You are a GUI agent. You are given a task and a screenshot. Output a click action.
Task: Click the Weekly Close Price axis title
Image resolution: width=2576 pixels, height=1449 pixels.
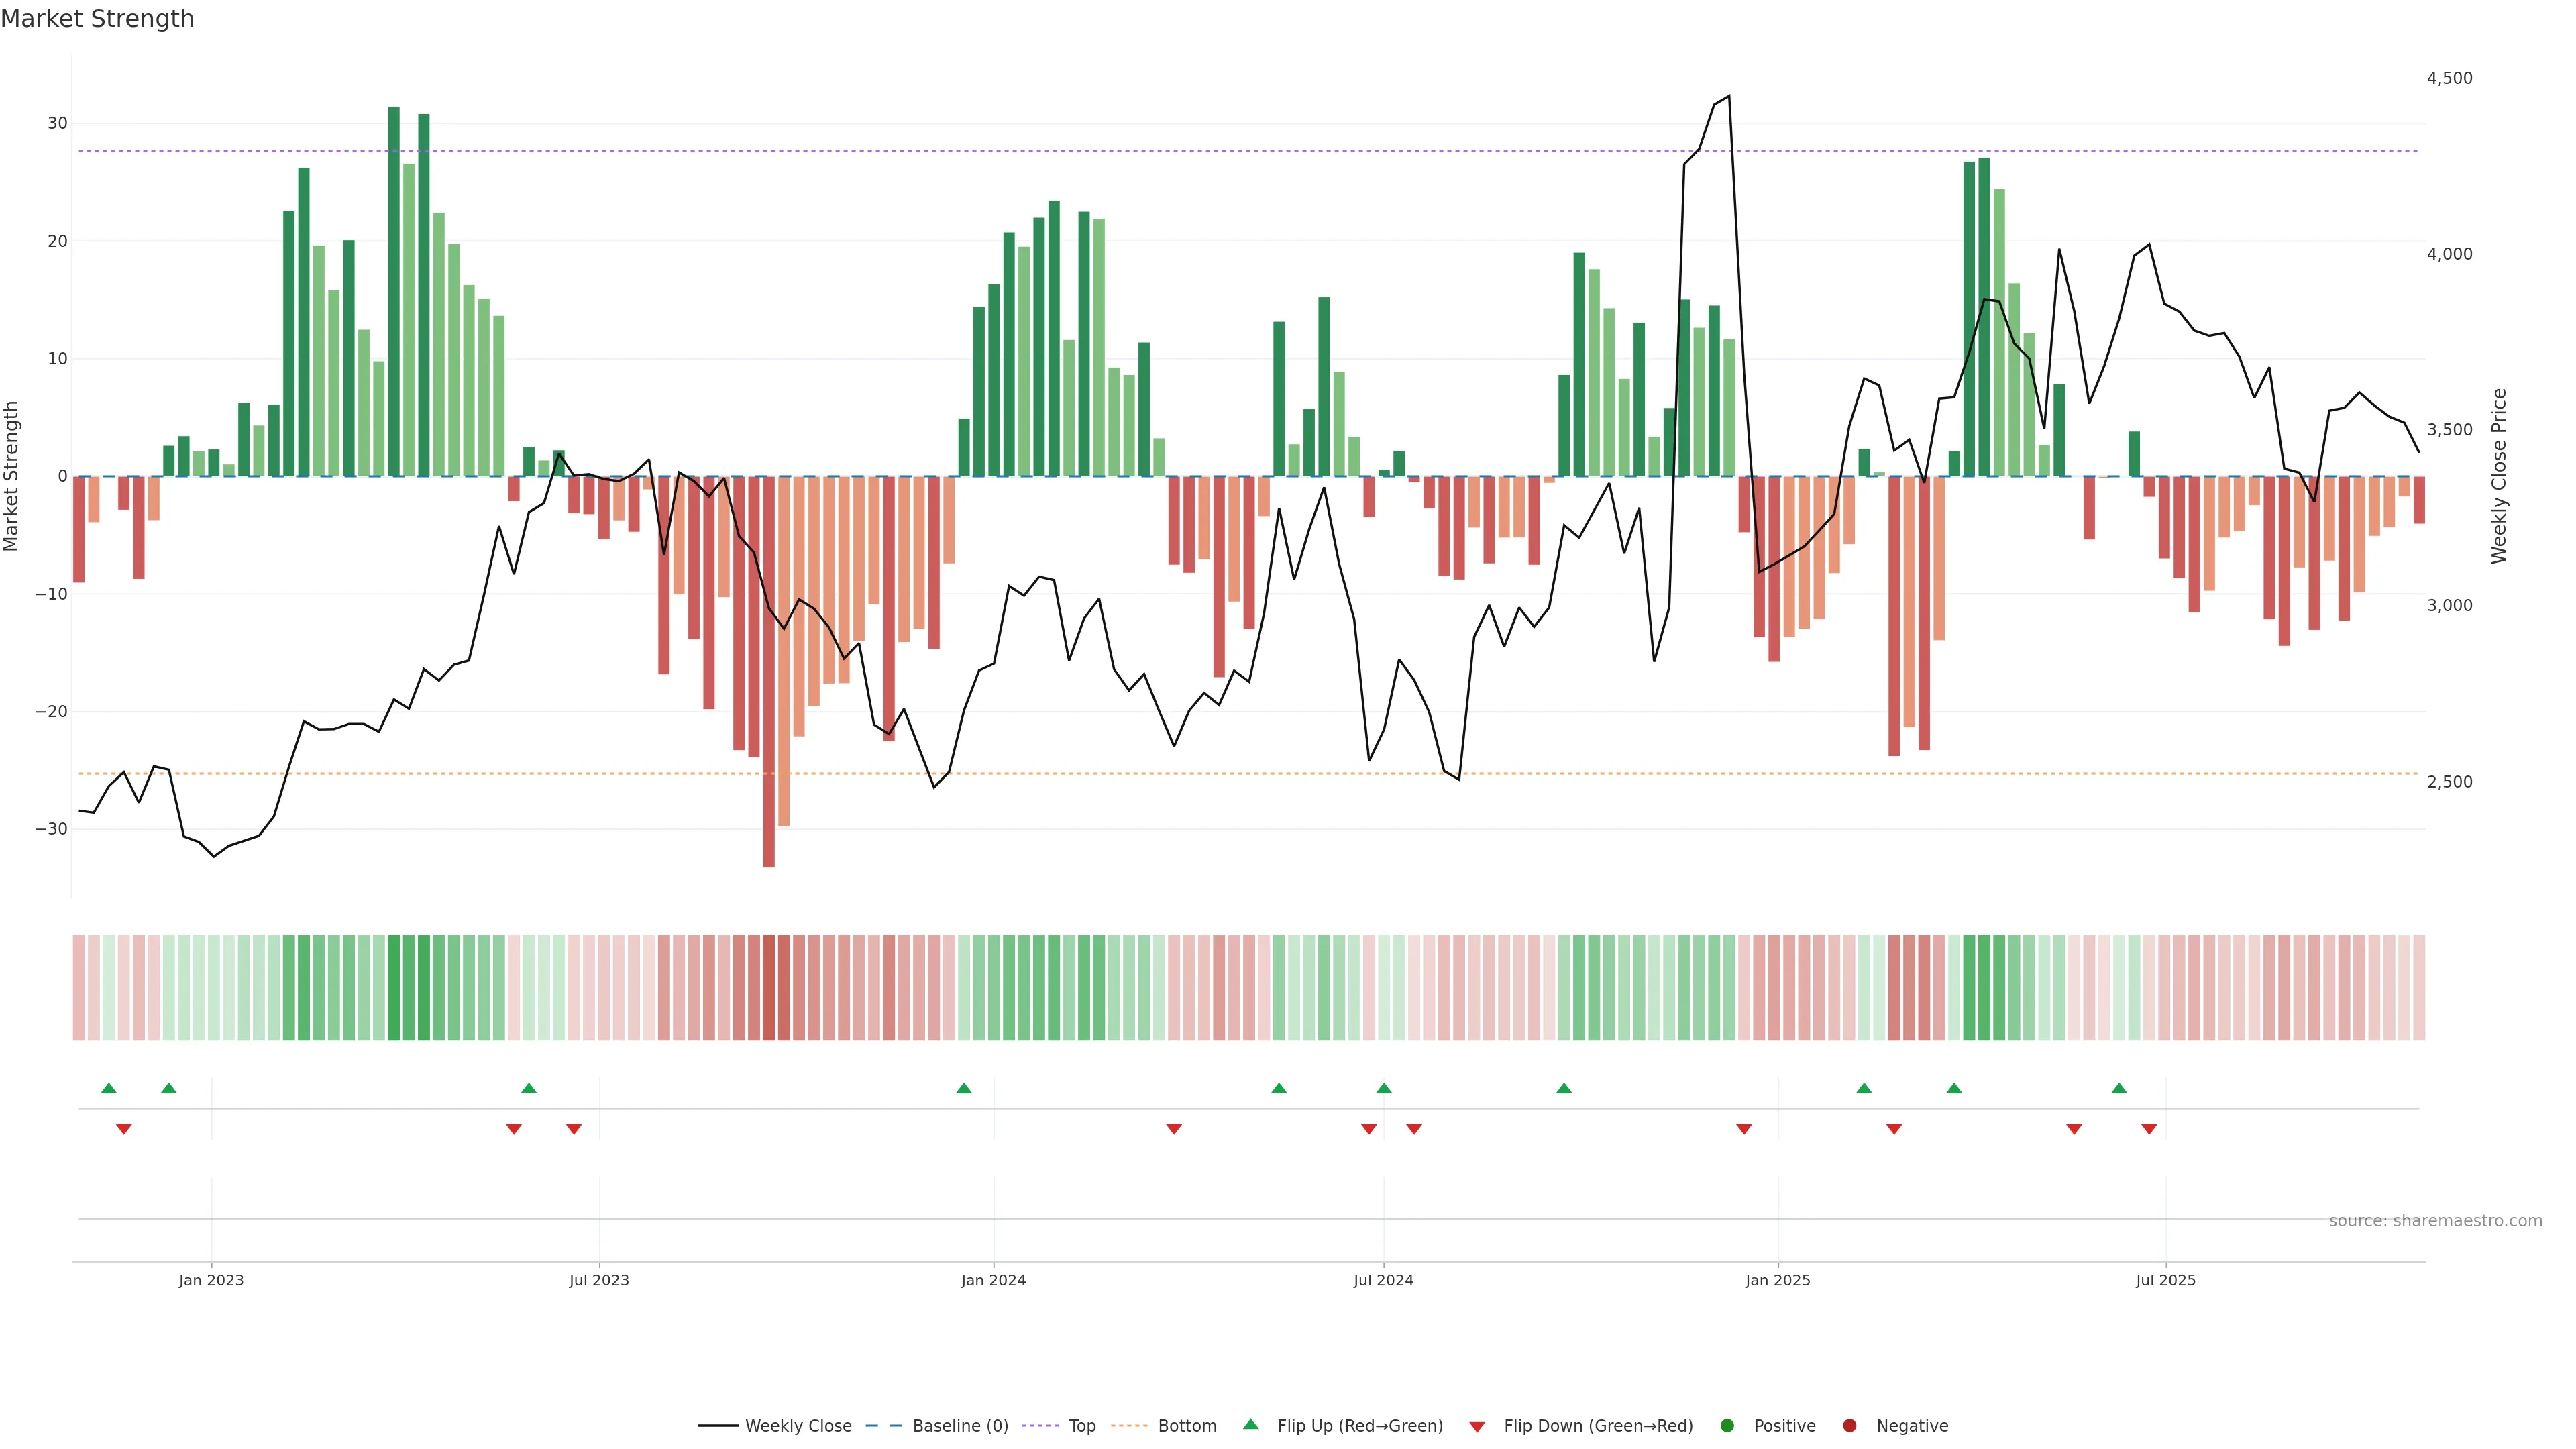pyautogui.click(x=2499, y=476)
